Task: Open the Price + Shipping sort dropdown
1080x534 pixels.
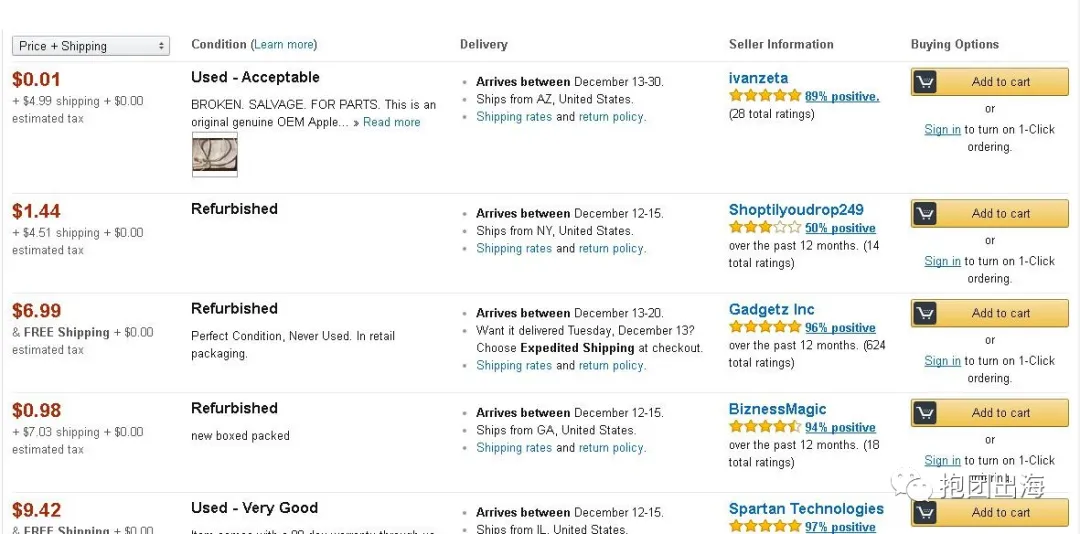Action: pos(91,46)
